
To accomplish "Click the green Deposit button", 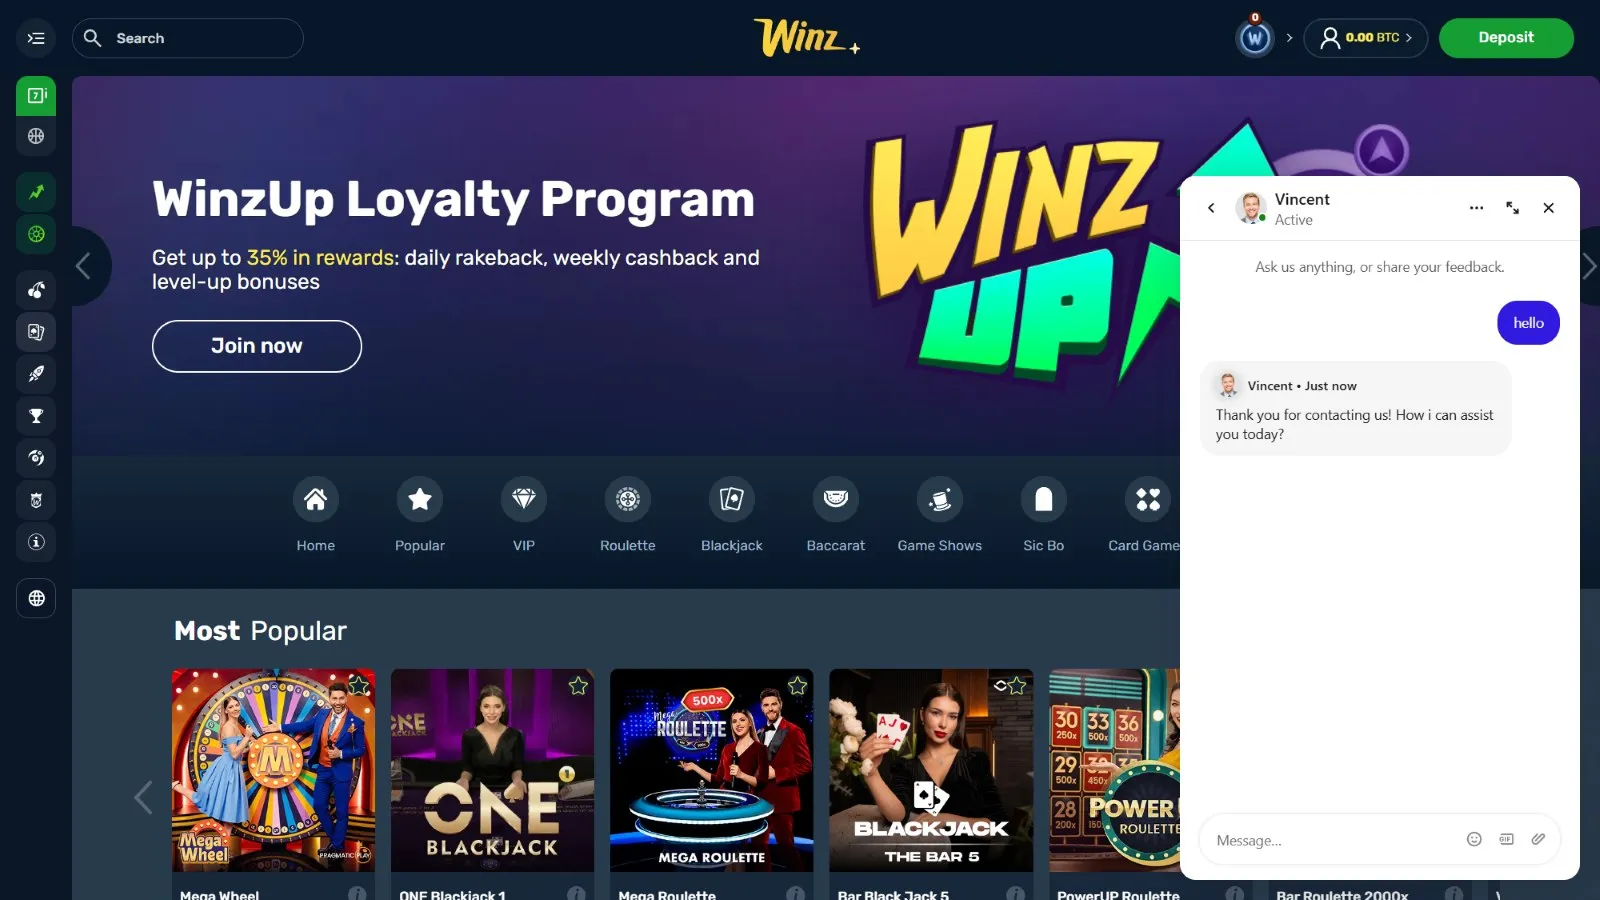I will [1506, 38].
